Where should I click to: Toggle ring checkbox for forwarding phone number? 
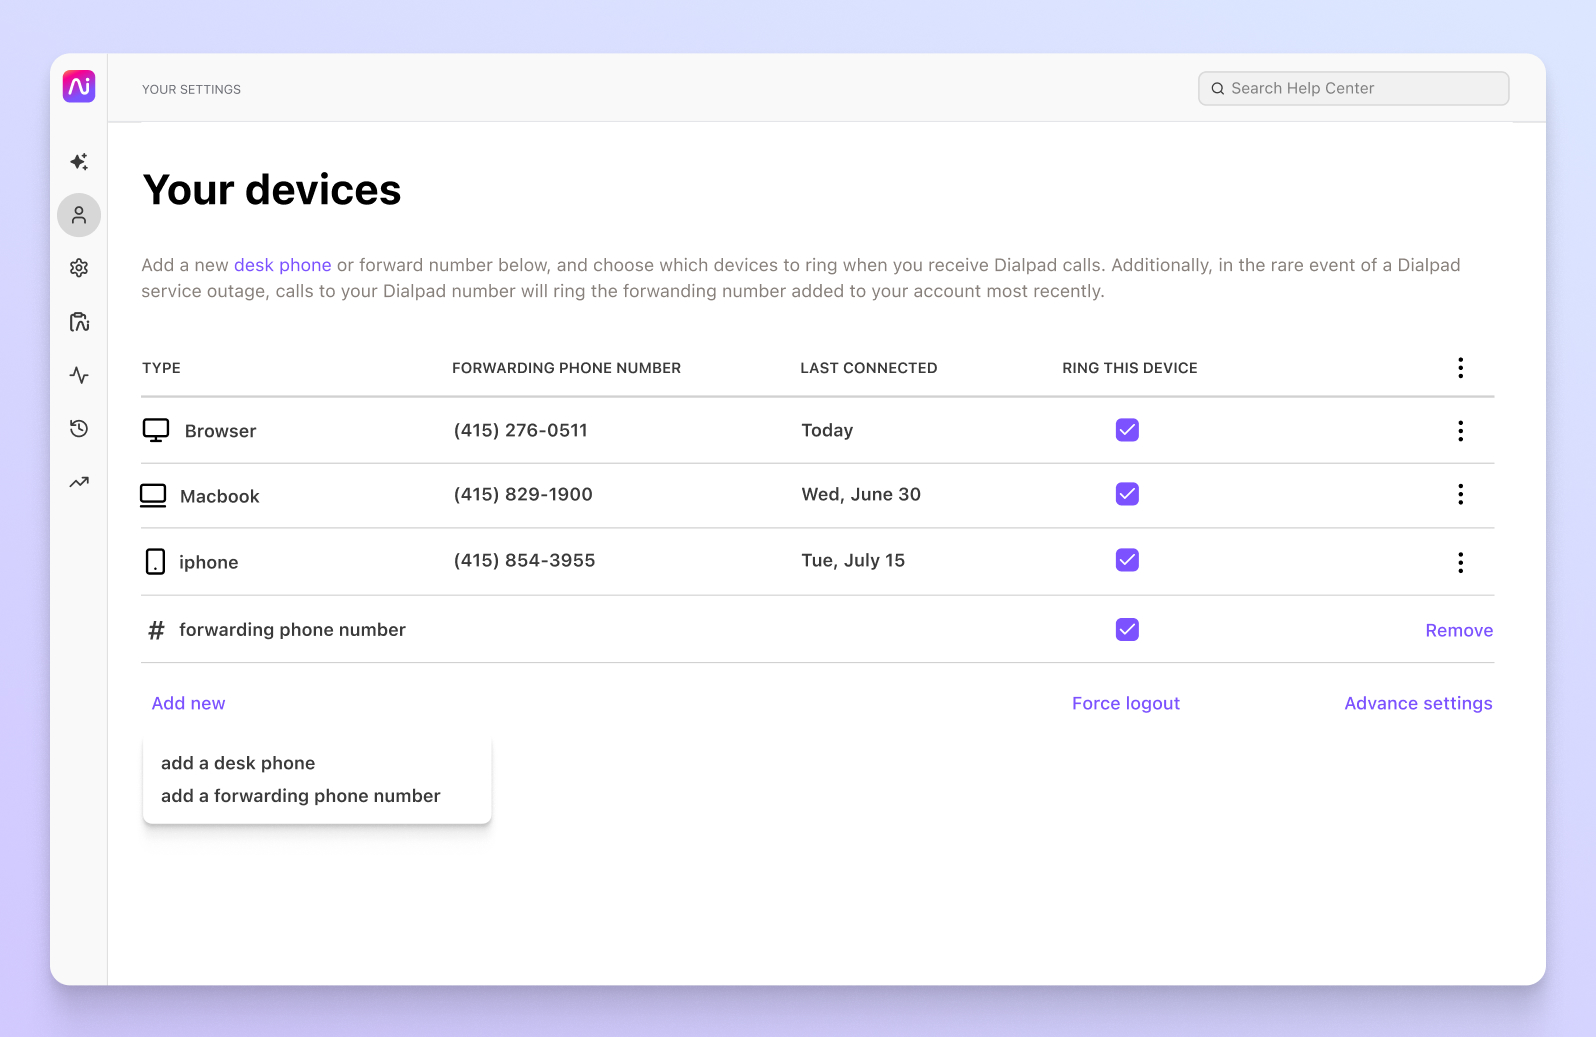pyautogui.click(x=1127, y=629)
